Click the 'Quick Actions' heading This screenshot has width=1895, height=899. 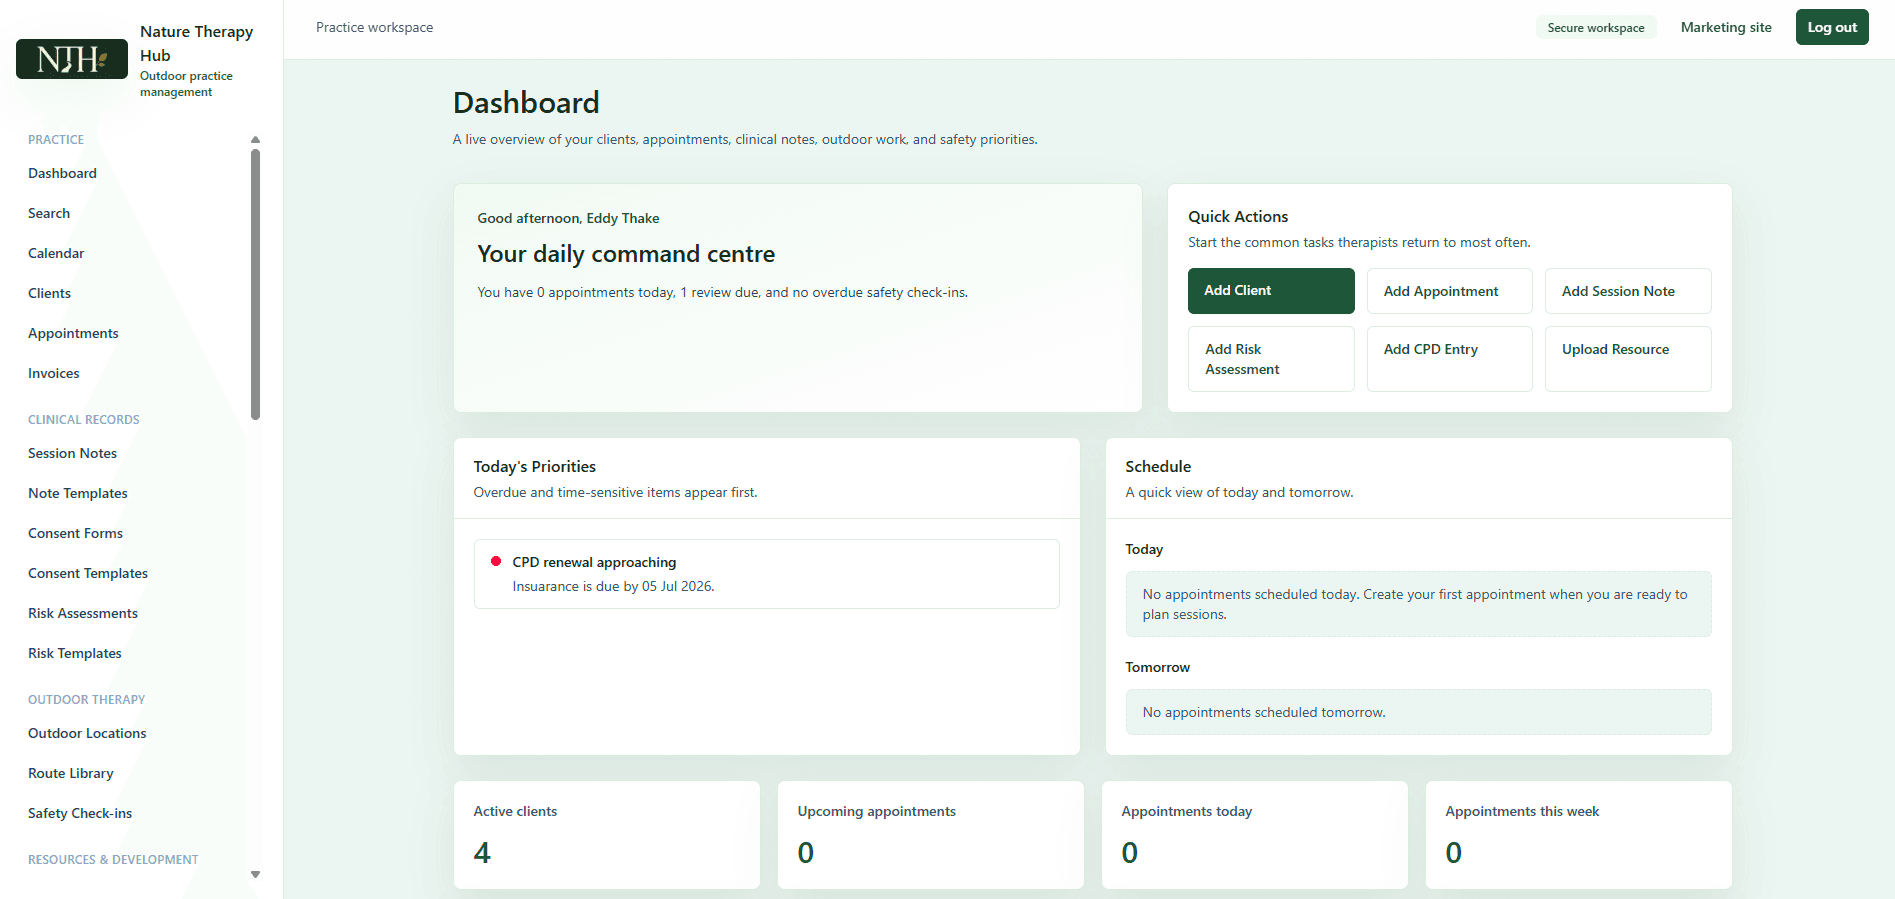pyautogui.click(x=1238, y=216)
